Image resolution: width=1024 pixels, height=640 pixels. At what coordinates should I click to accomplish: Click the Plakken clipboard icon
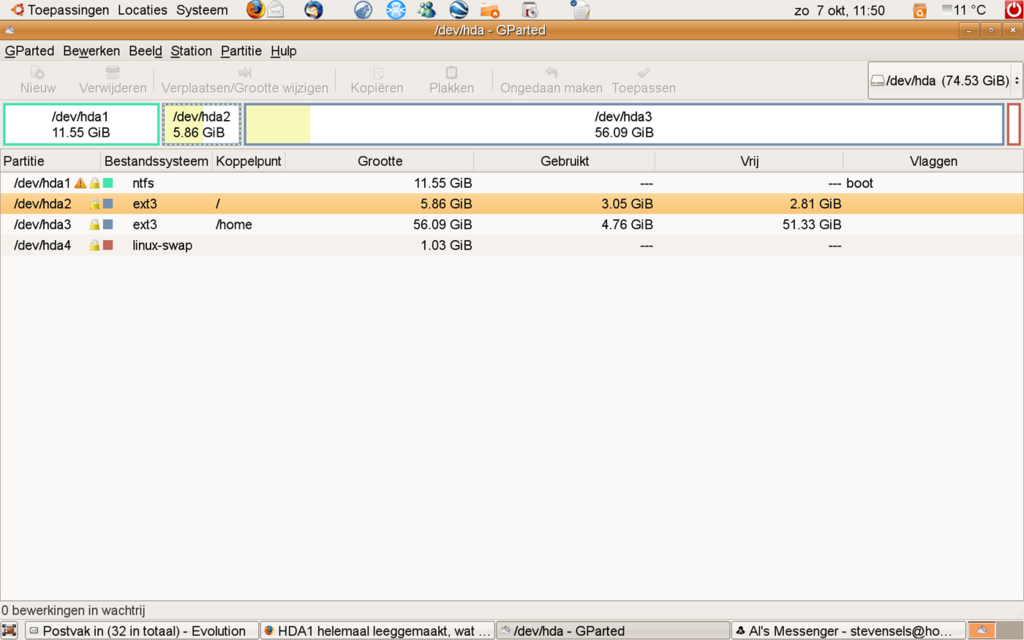point(451,73)
